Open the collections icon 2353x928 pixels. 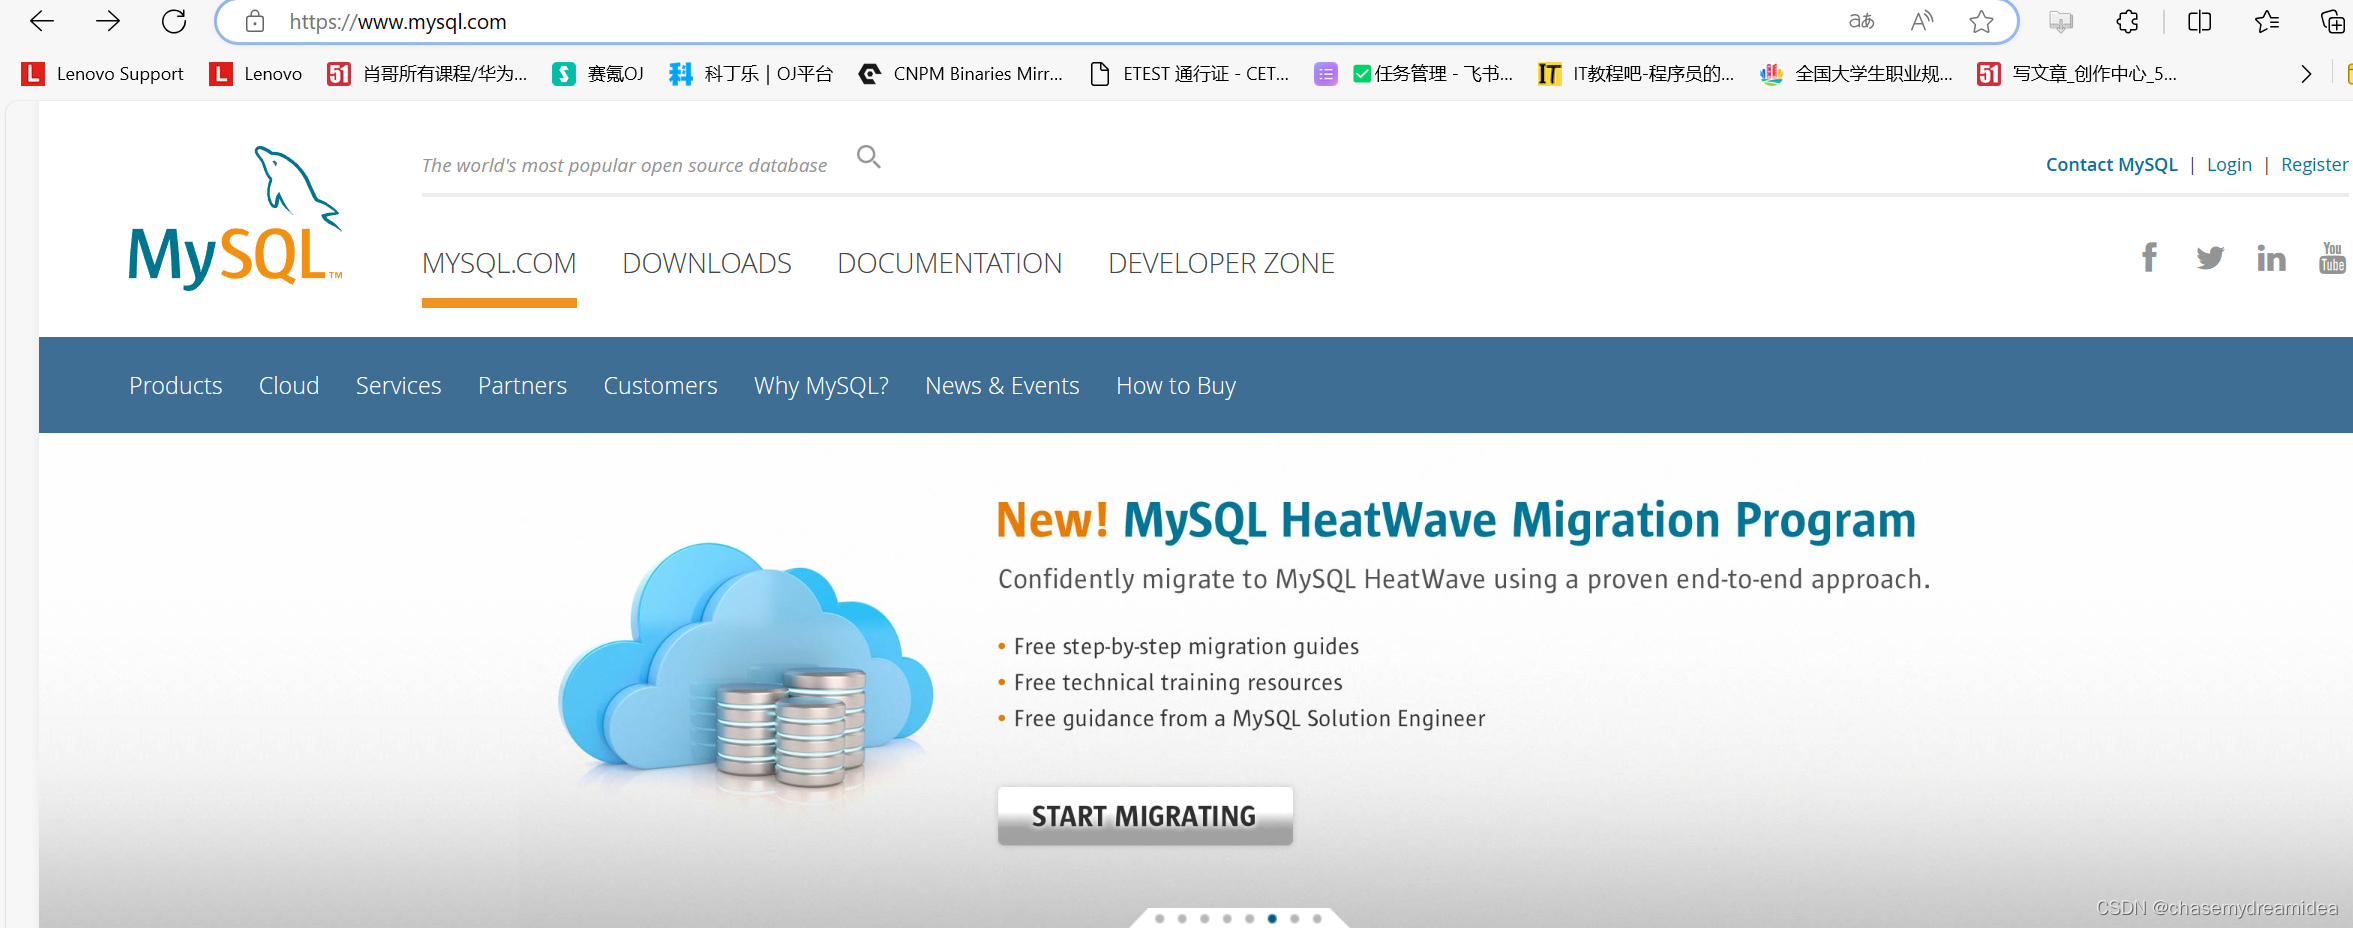coord(2332,21)
